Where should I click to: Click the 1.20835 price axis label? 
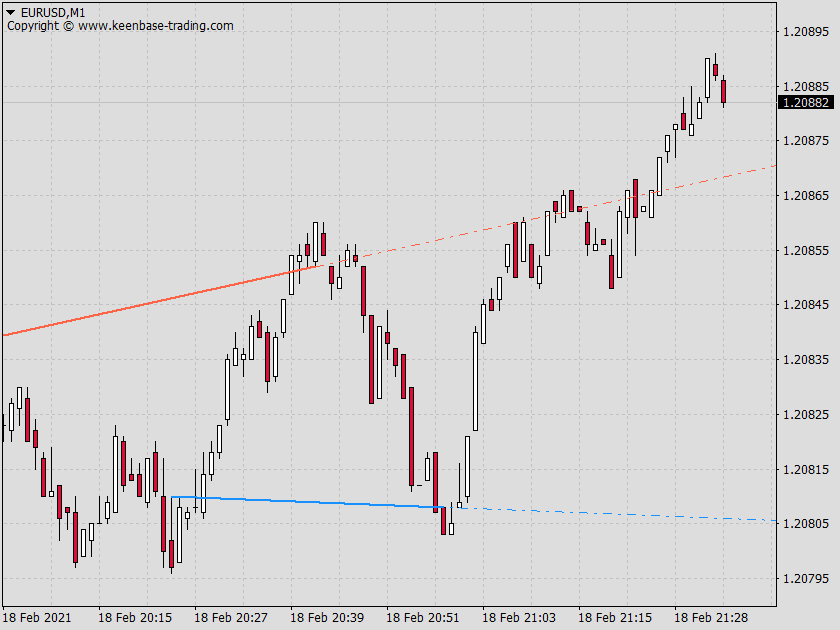pyautogui.click(x=806, y=359)
